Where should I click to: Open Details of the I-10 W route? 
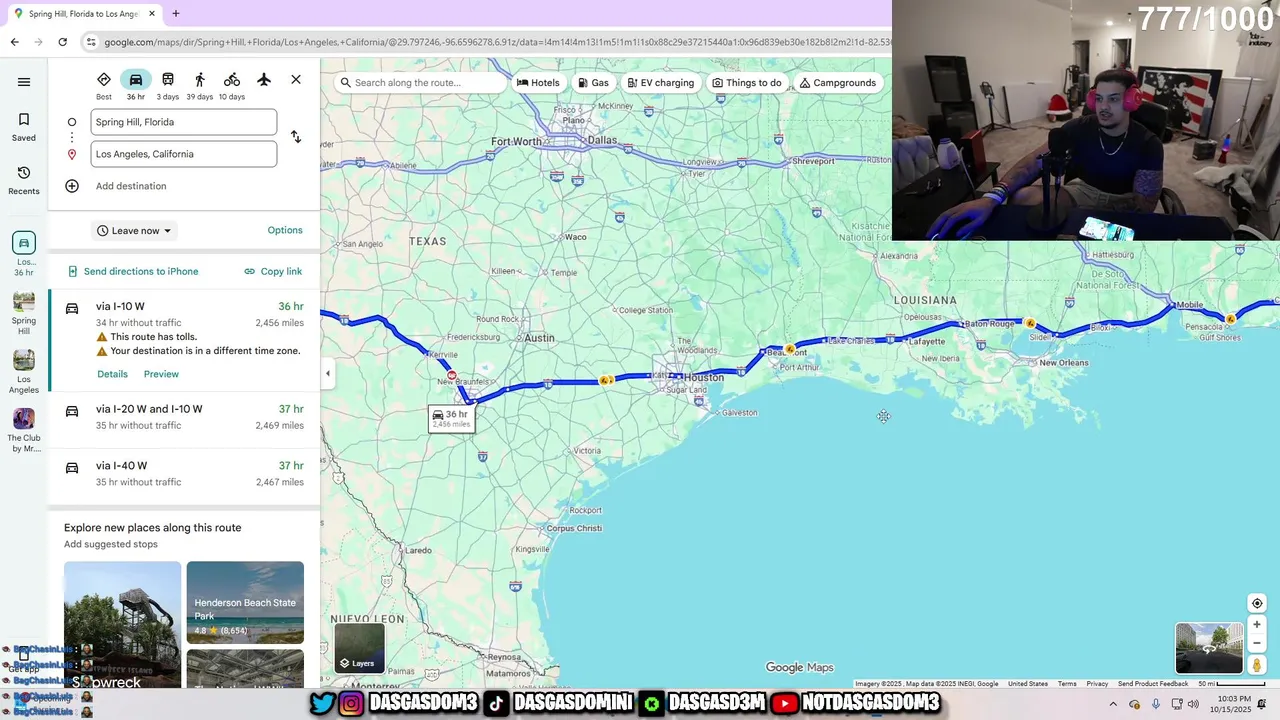tap(112, 374)
